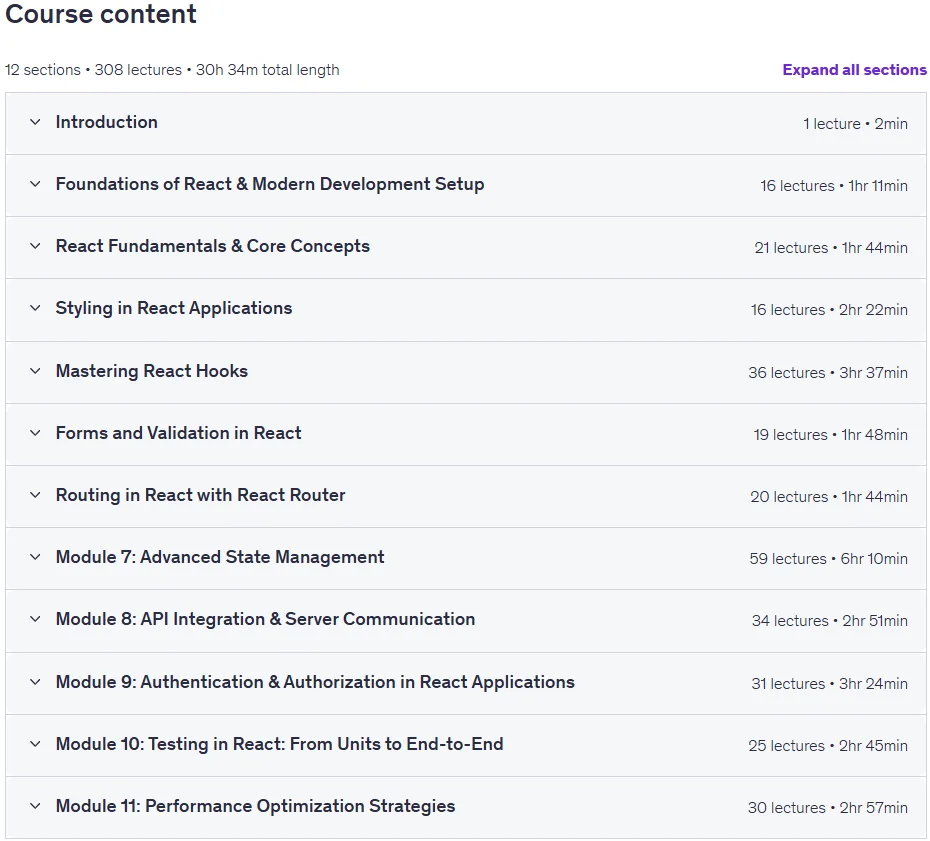
Task: Click chevron beside React Fundamentals & Core Concepts
Action: click(x=36, y=246)
